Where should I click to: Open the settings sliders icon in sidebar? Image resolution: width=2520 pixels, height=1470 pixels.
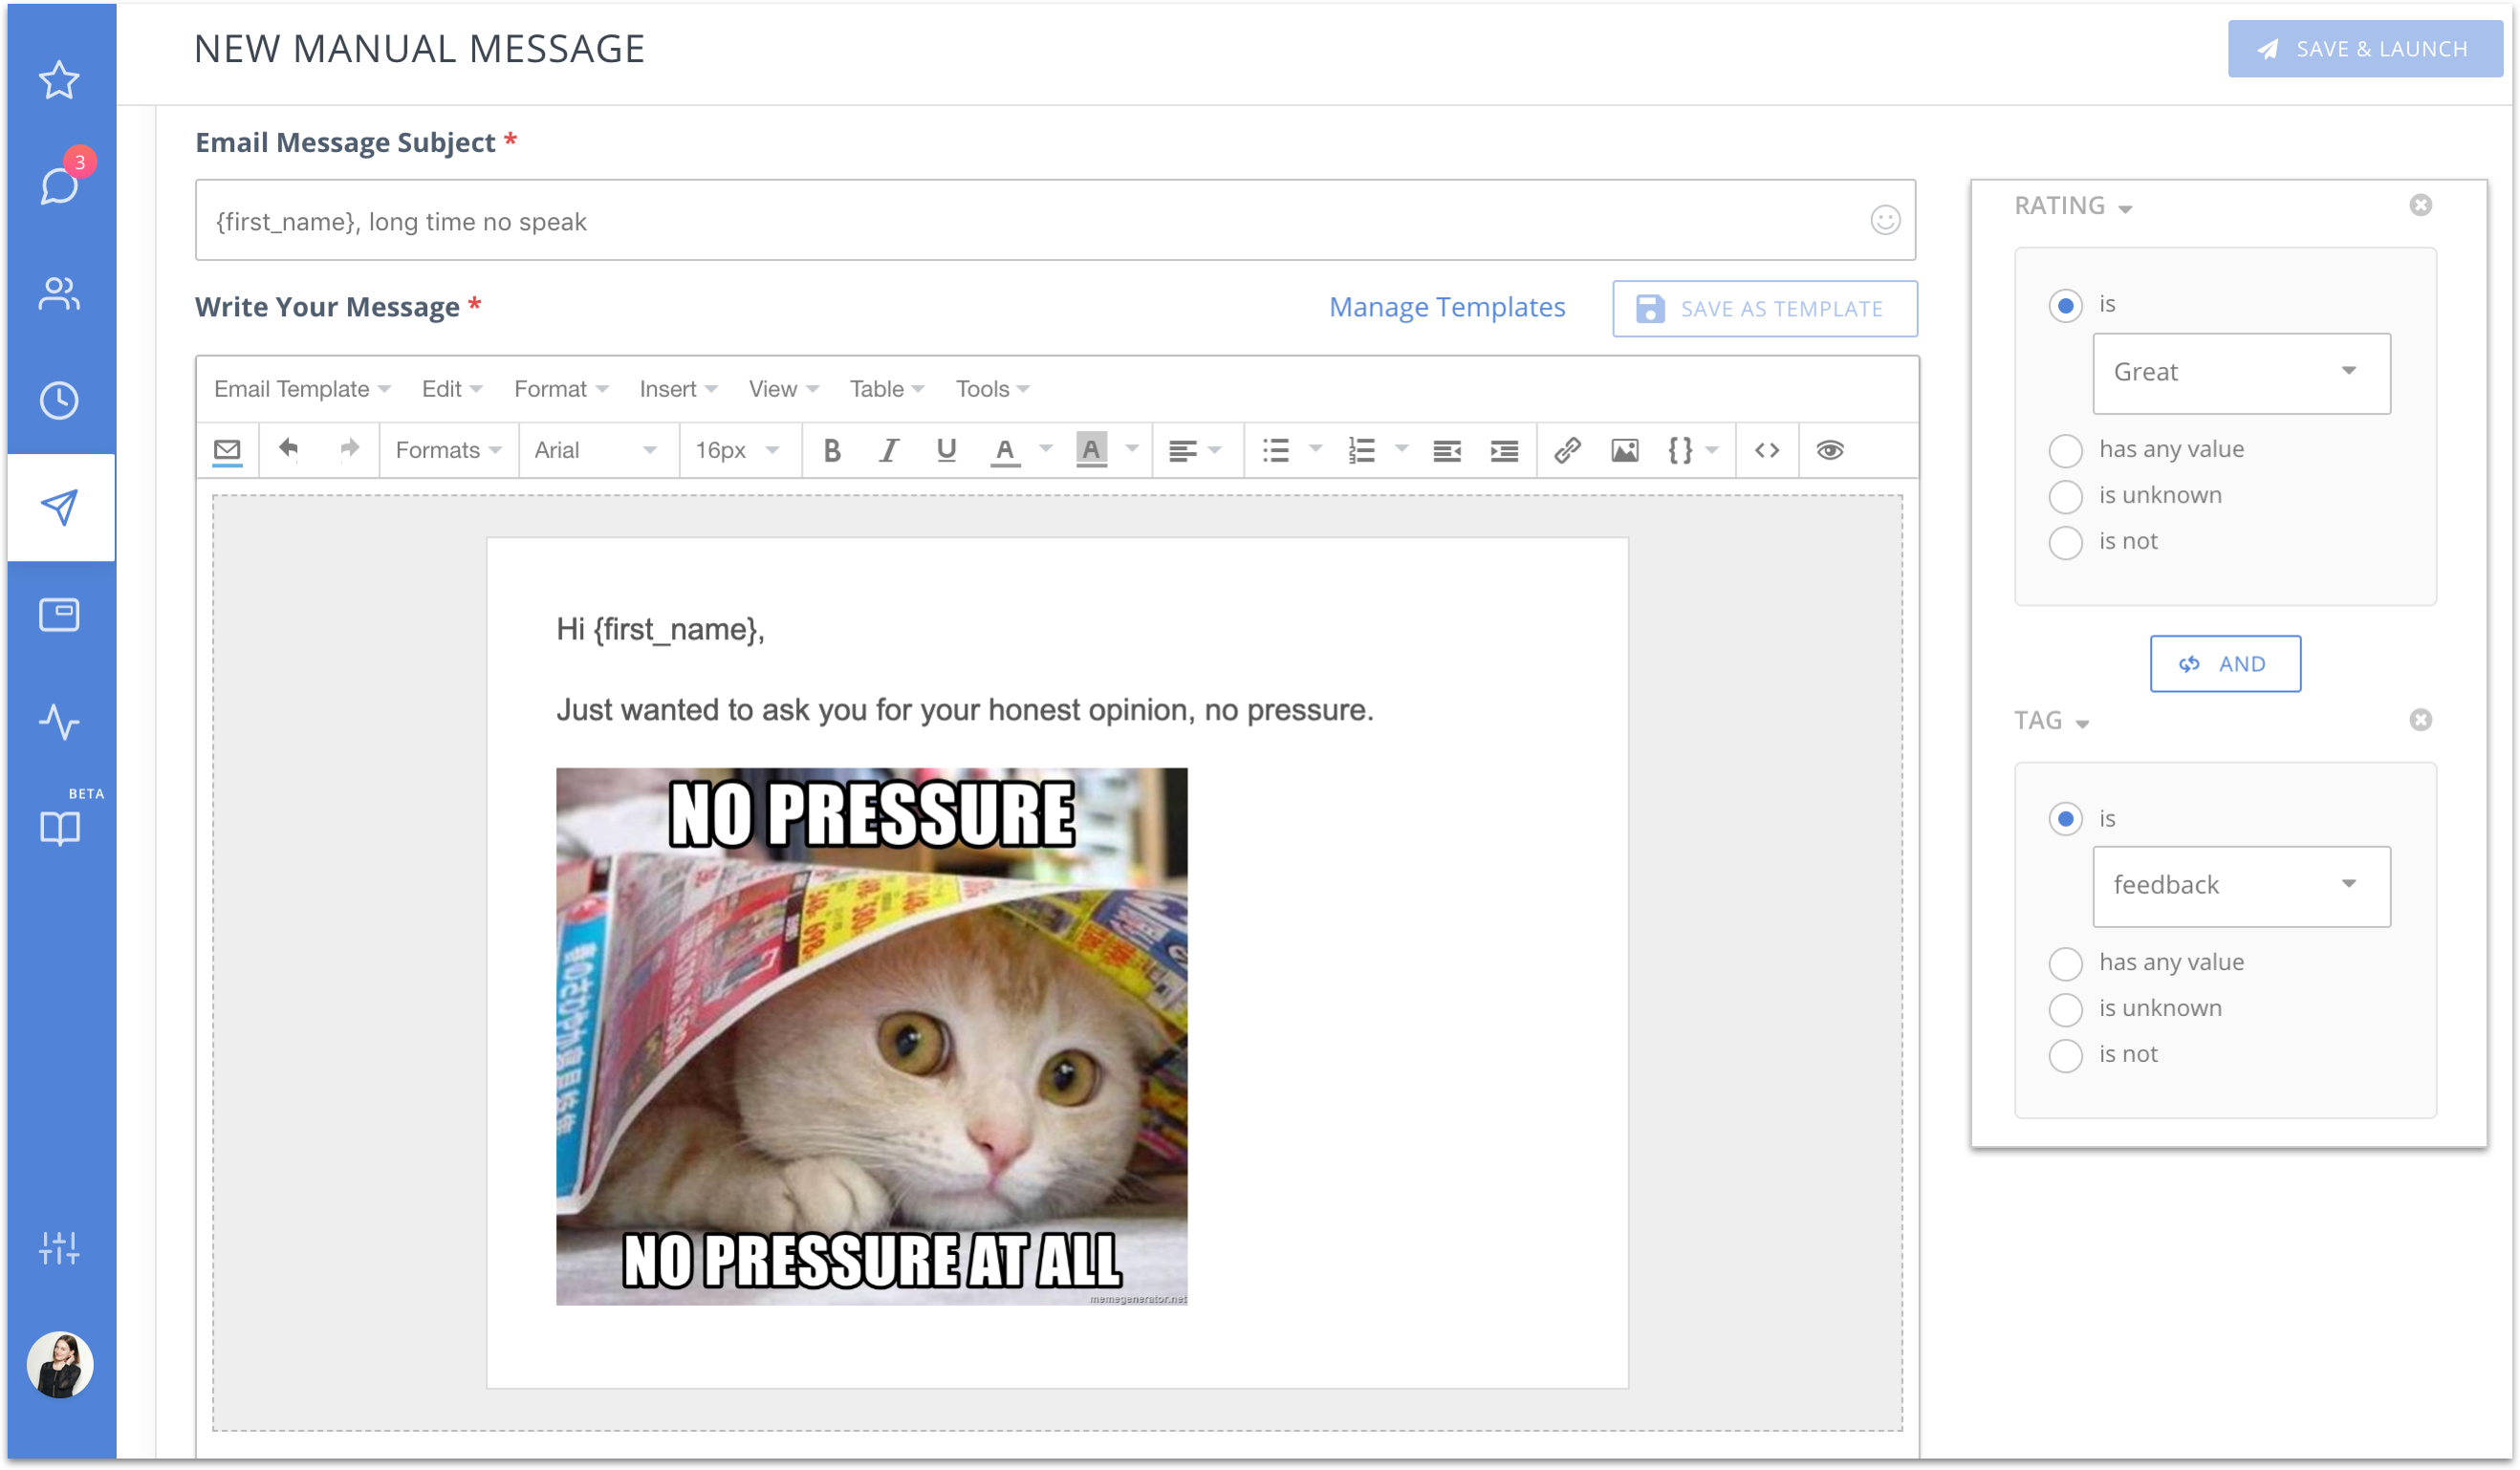click(59, 1247)
